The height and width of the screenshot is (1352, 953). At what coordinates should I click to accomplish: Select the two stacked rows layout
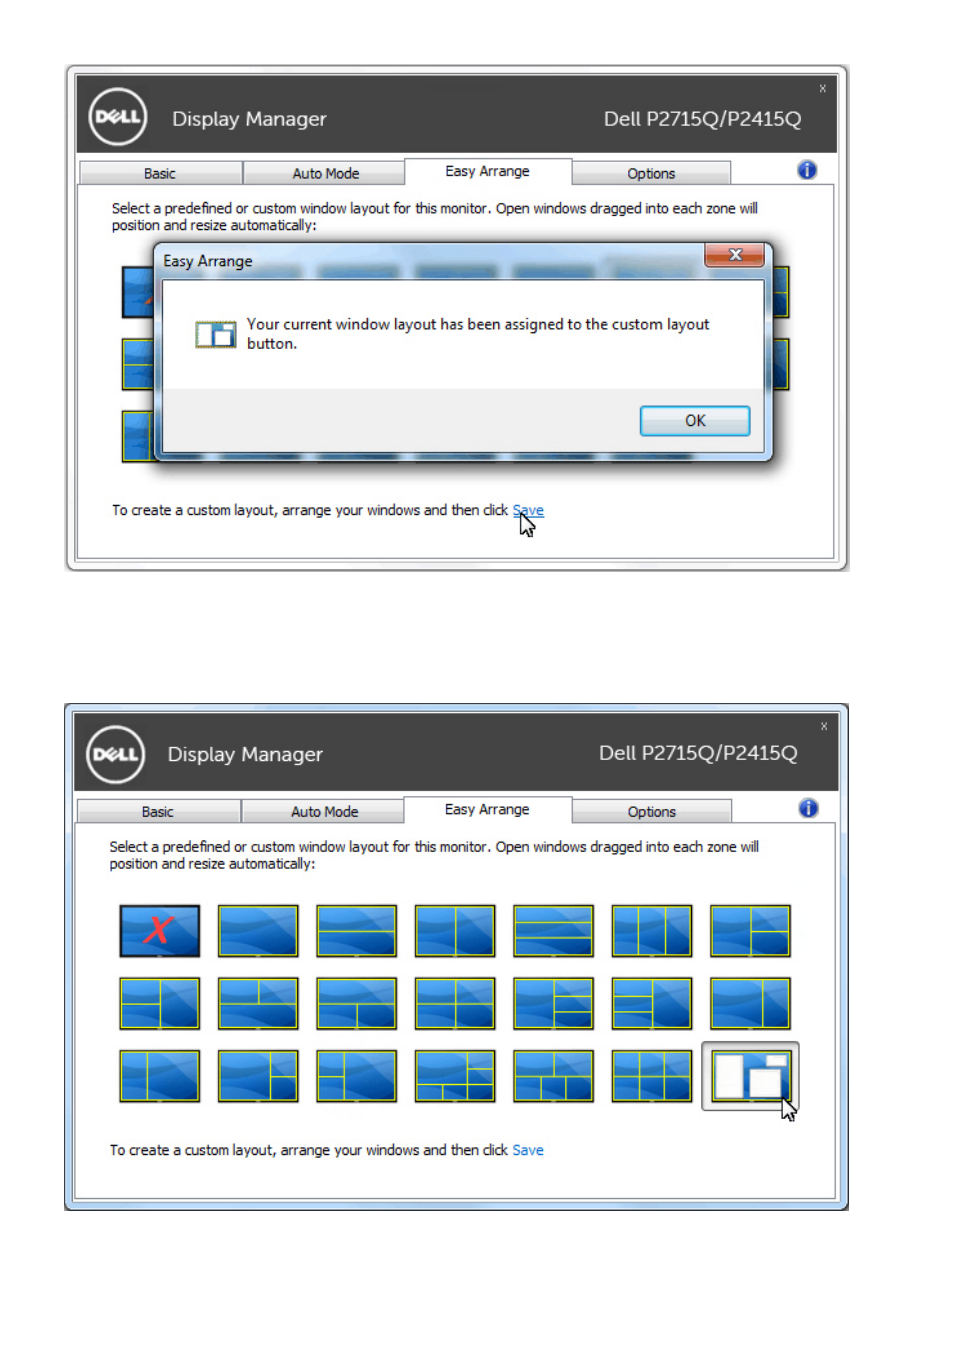[x=357, y=931]
